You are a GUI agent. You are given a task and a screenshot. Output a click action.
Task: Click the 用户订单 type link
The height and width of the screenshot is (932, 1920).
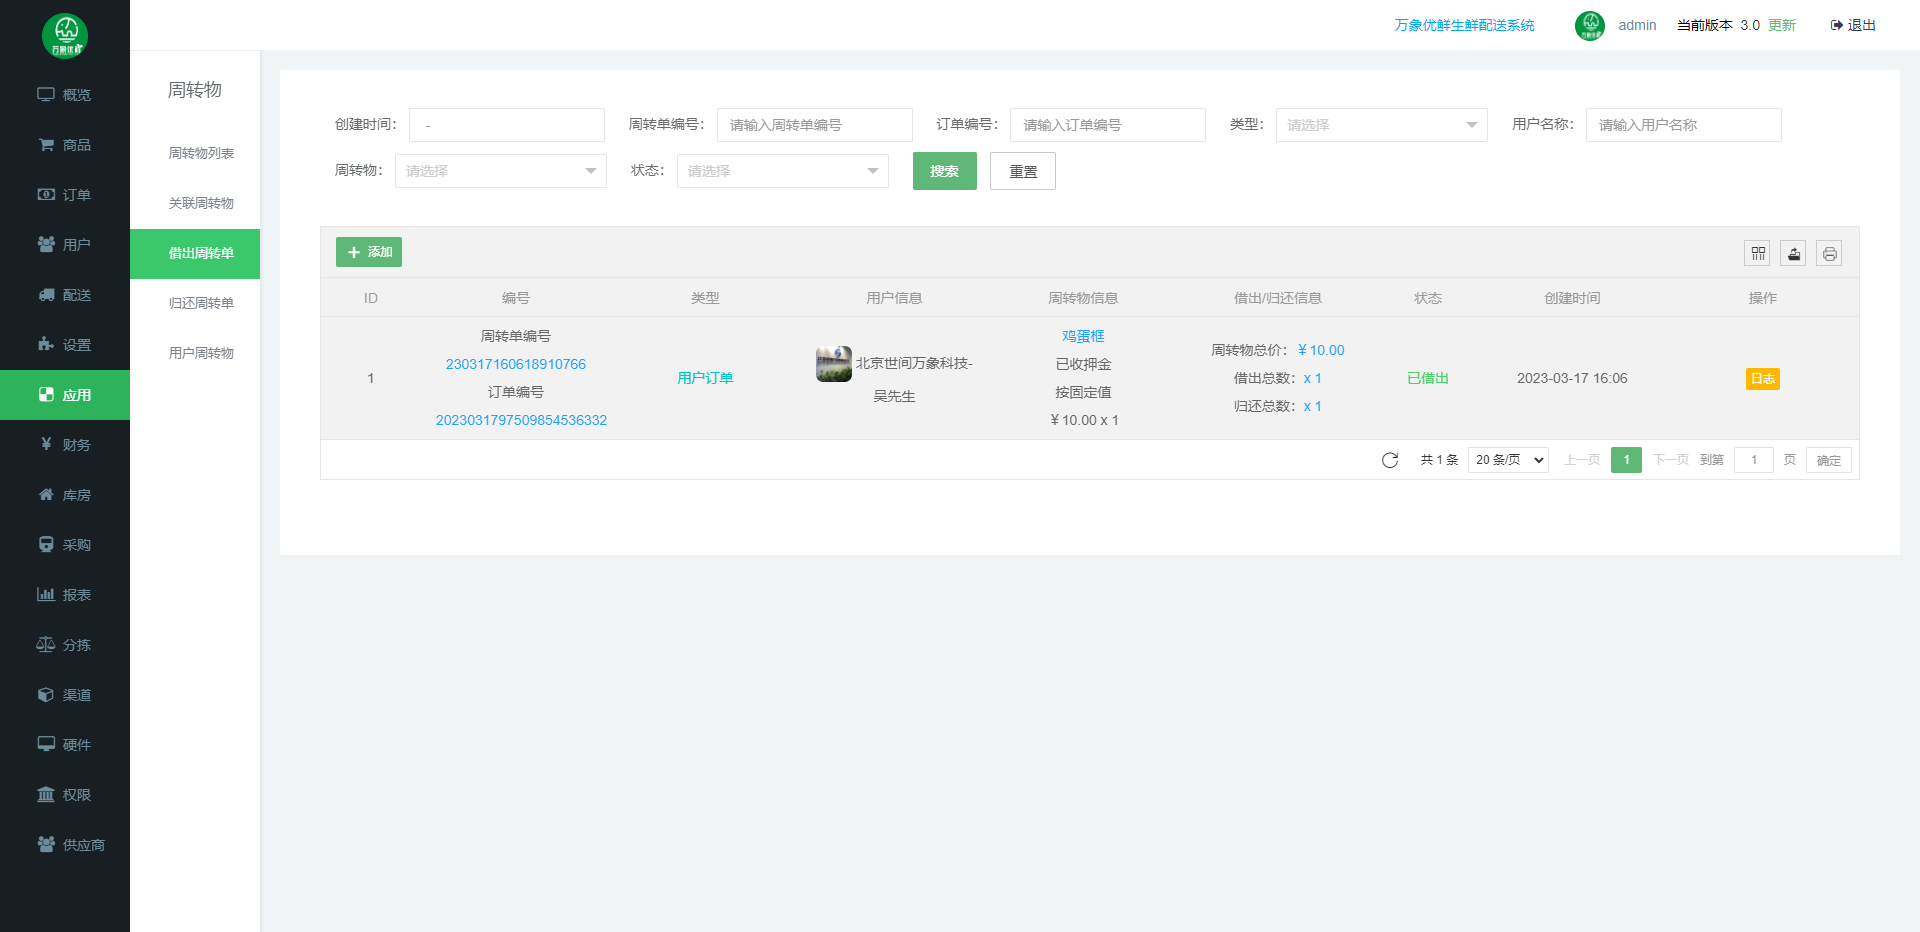tap(705, 378)
